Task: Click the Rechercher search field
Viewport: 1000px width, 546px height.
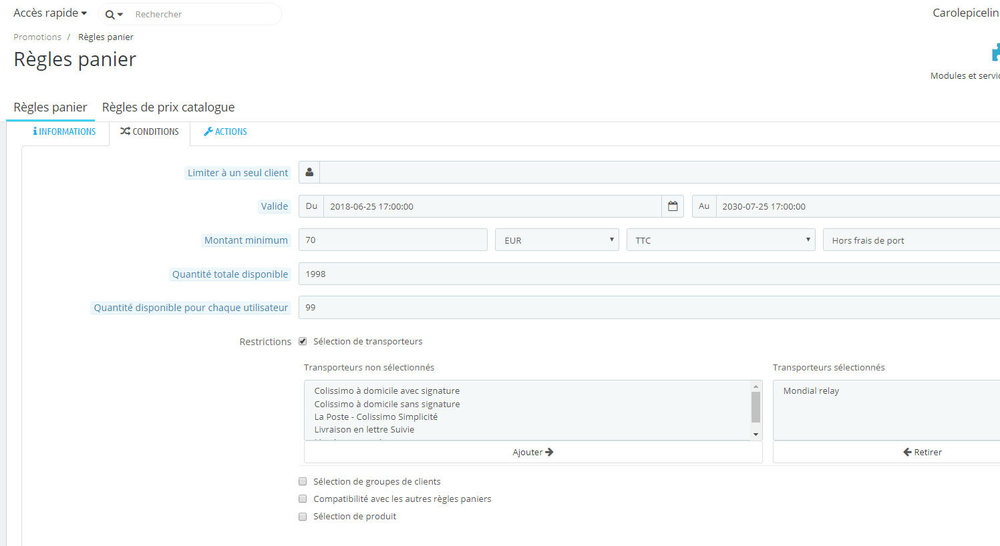Action: [204, 14]
